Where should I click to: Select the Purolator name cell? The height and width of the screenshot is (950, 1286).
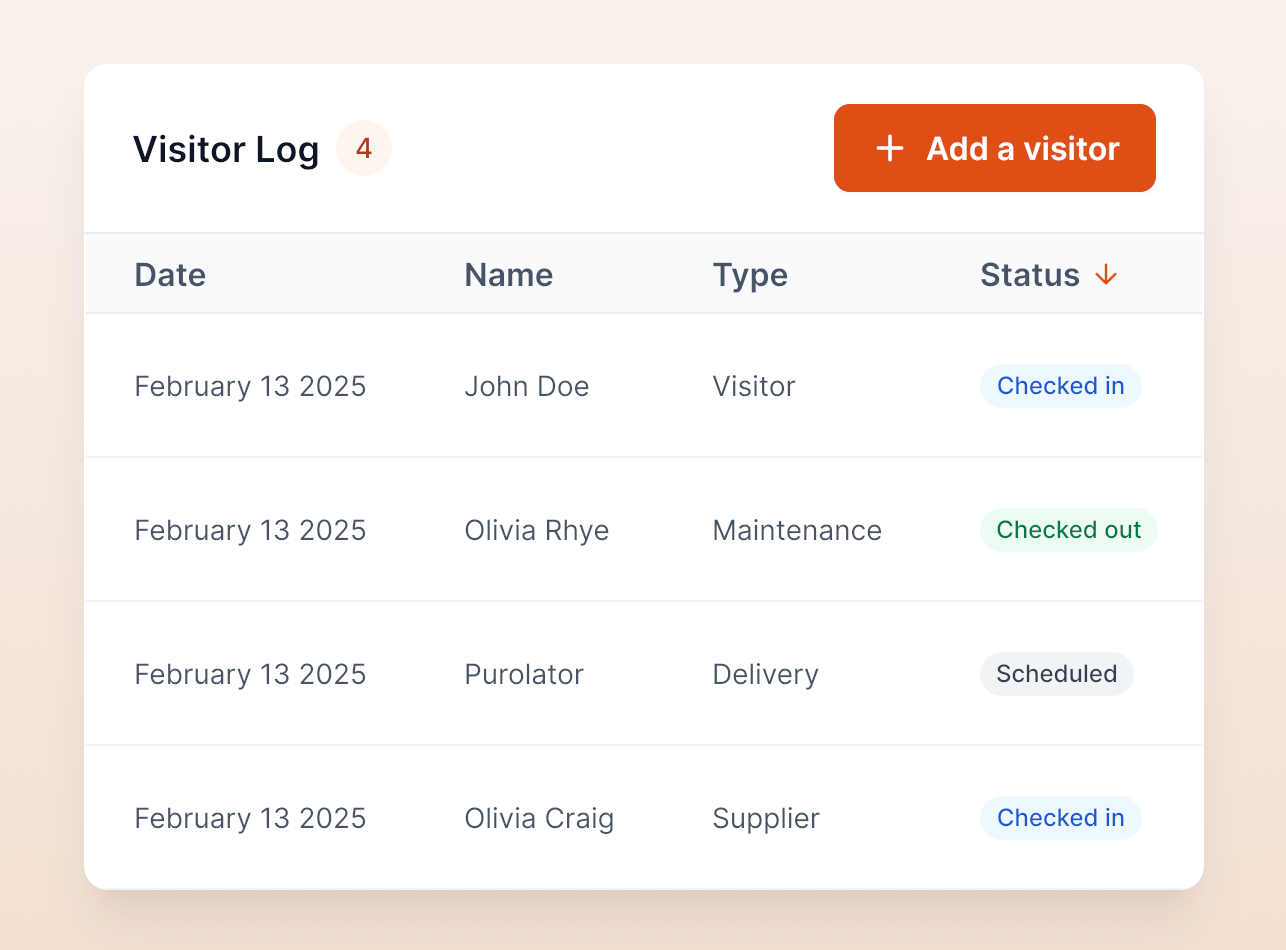coord(523,674)
